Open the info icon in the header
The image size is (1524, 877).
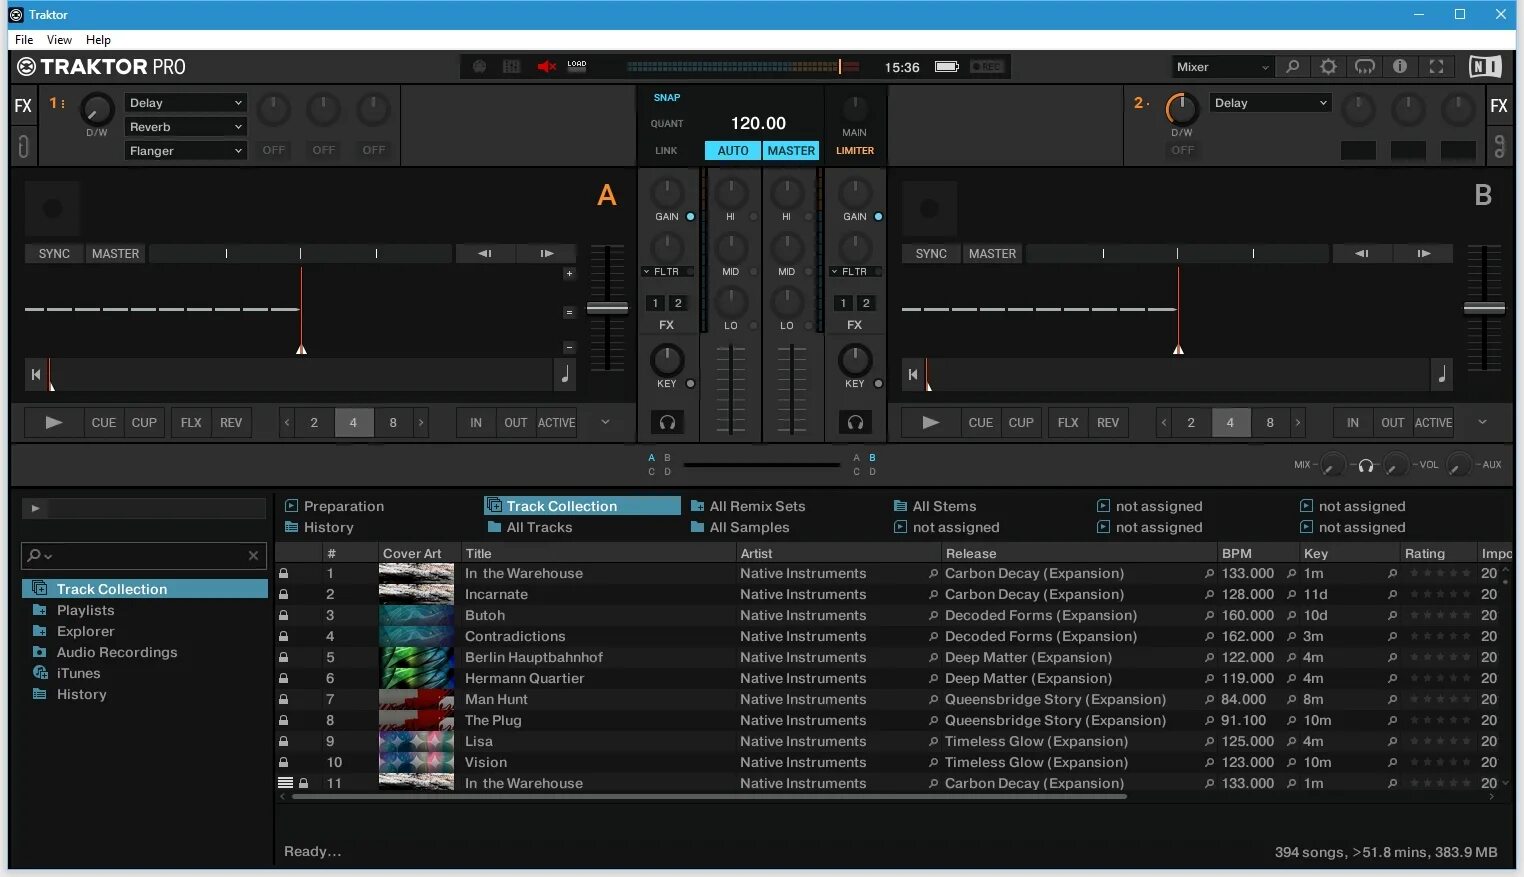(x=1400, y=67)
